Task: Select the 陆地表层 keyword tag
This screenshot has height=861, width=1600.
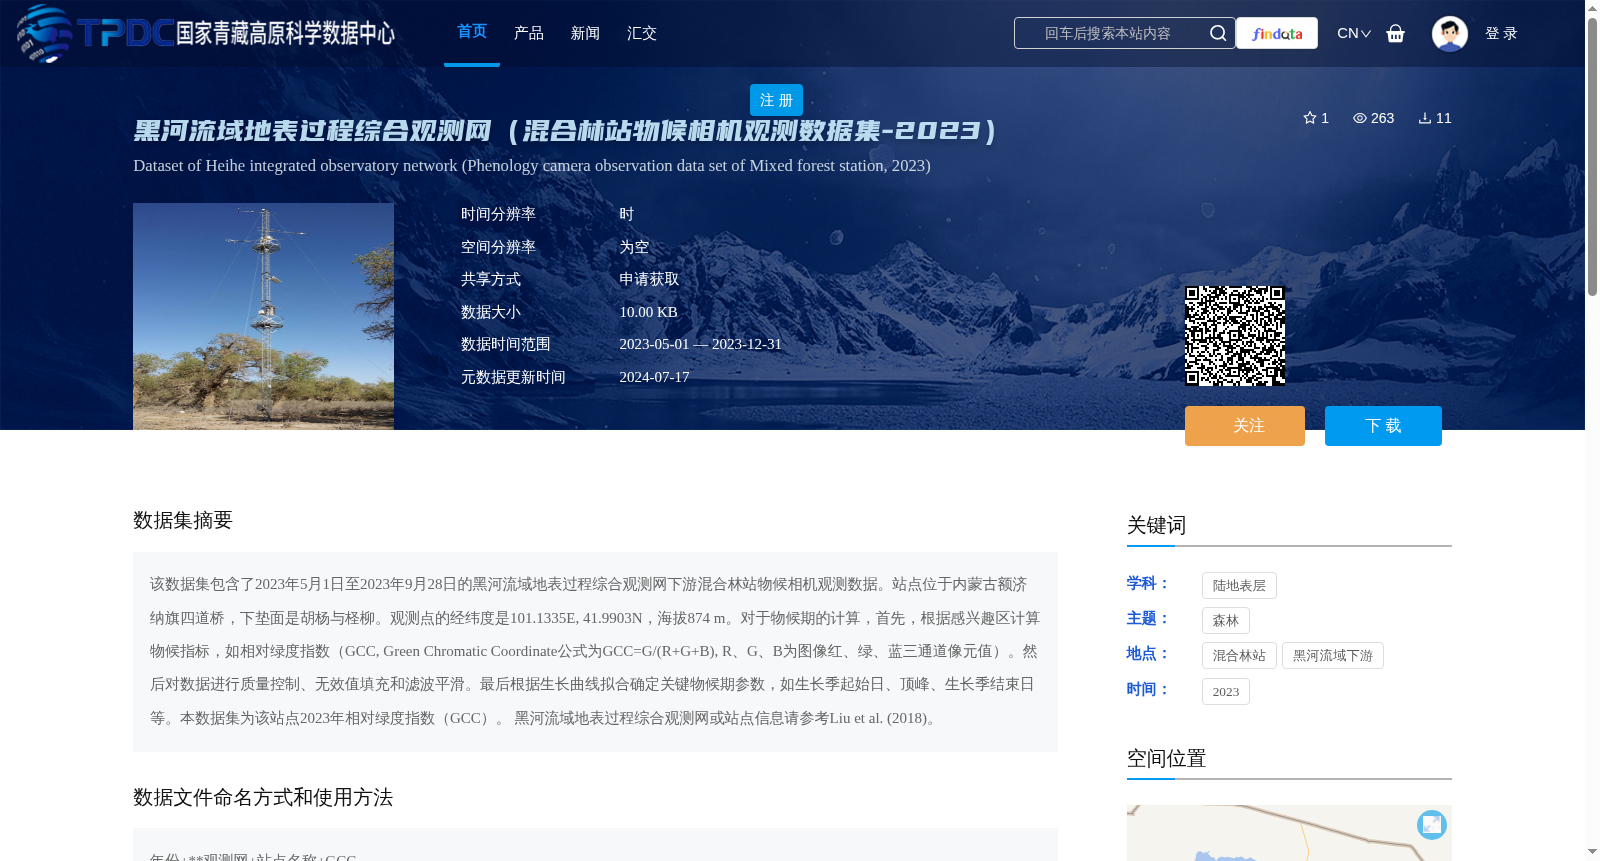Action: (x=1239, y=586)
